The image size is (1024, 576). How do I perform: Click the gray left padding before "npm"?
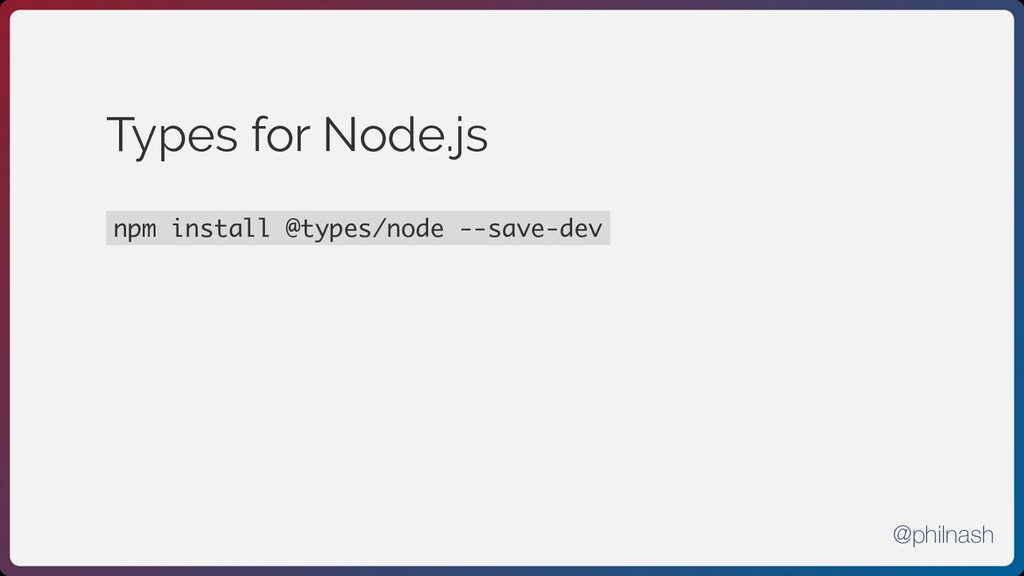109,229
